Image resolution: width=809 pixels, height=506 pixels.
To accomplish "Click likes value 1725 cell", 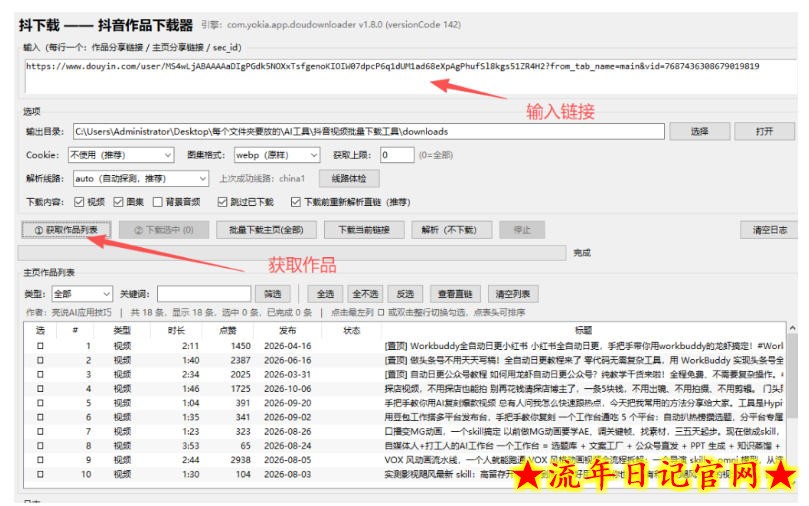I will tap(240, 388).
